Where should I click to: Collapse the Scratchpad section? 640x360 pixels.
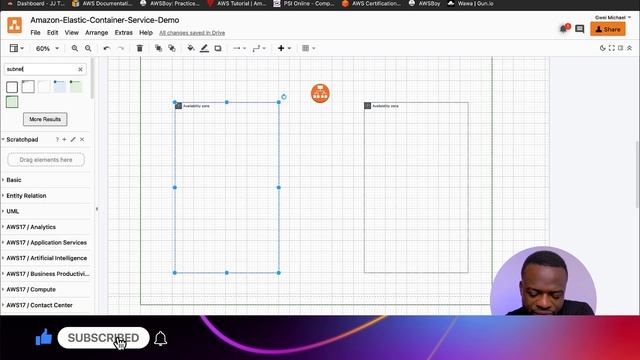[x=22, y=140]
